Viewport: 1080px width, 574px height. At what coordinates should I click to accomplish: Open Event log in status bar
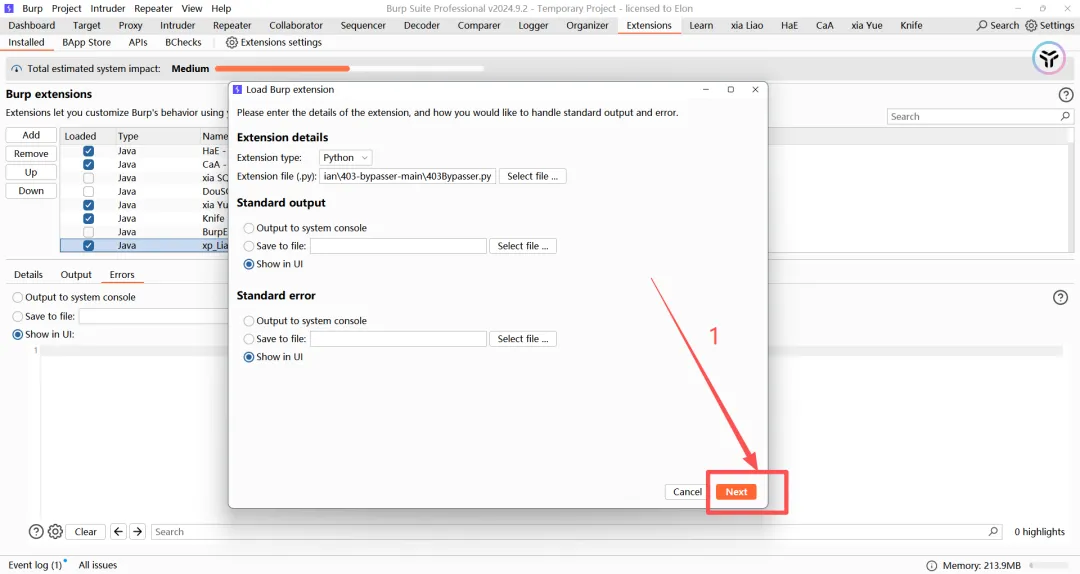coord(35,565)
